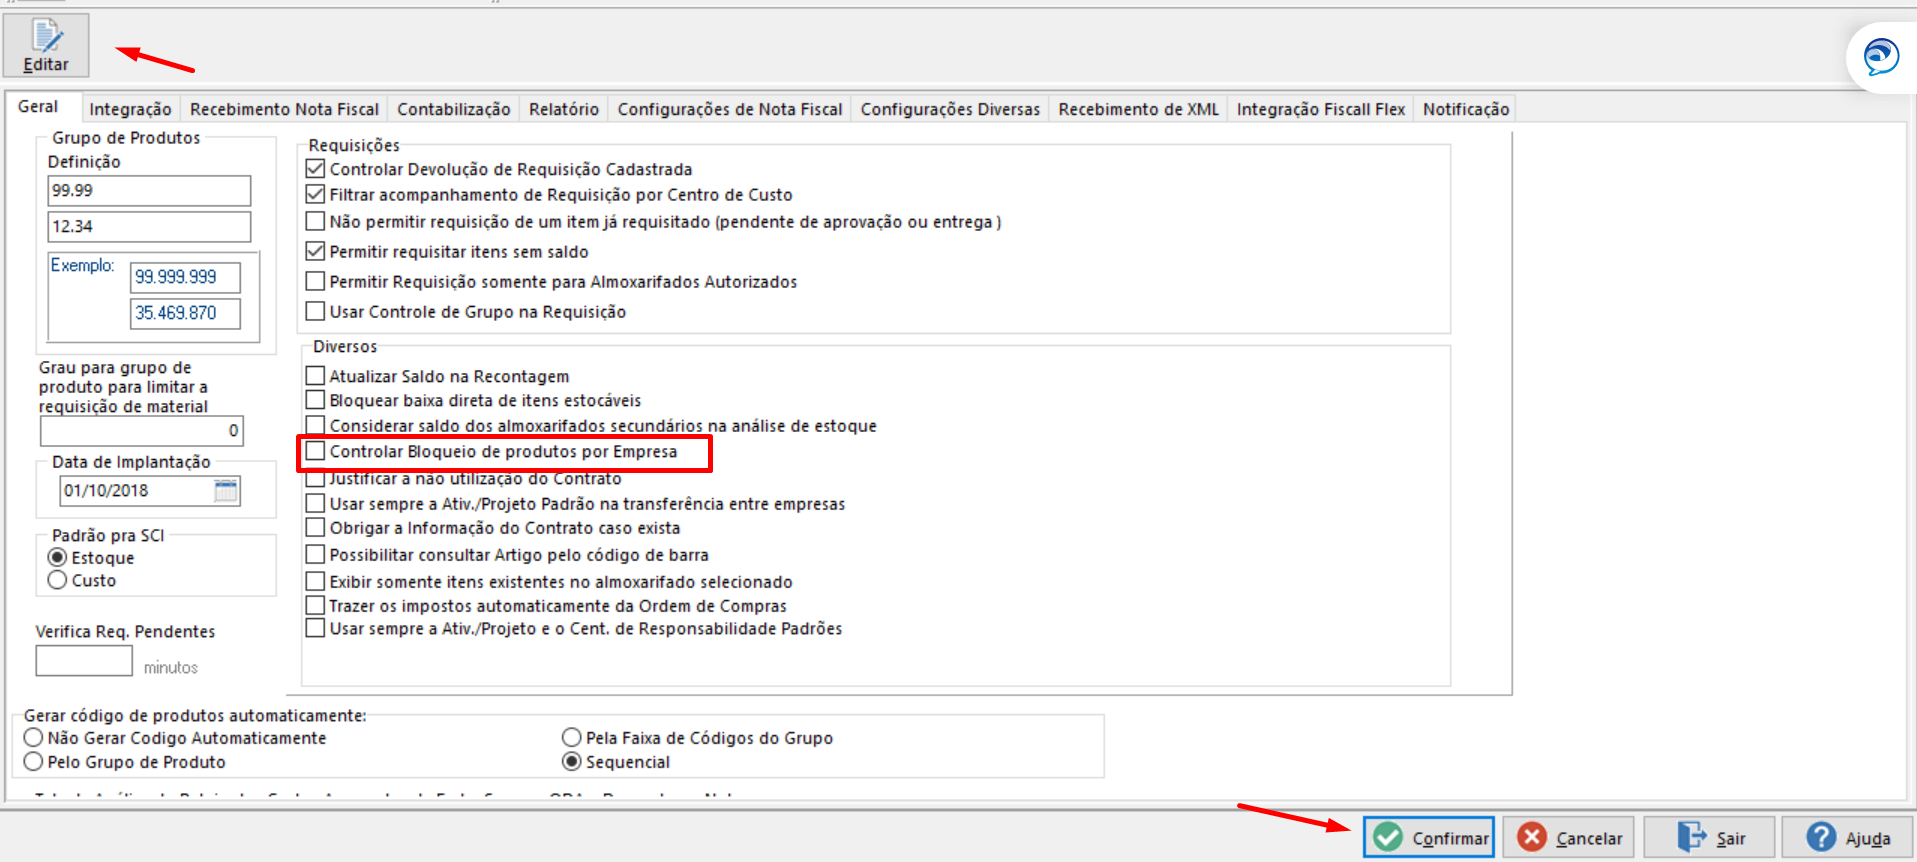Click the example field showing 99.999.999
The image size is (1917, 862).
tap(185, 277)
